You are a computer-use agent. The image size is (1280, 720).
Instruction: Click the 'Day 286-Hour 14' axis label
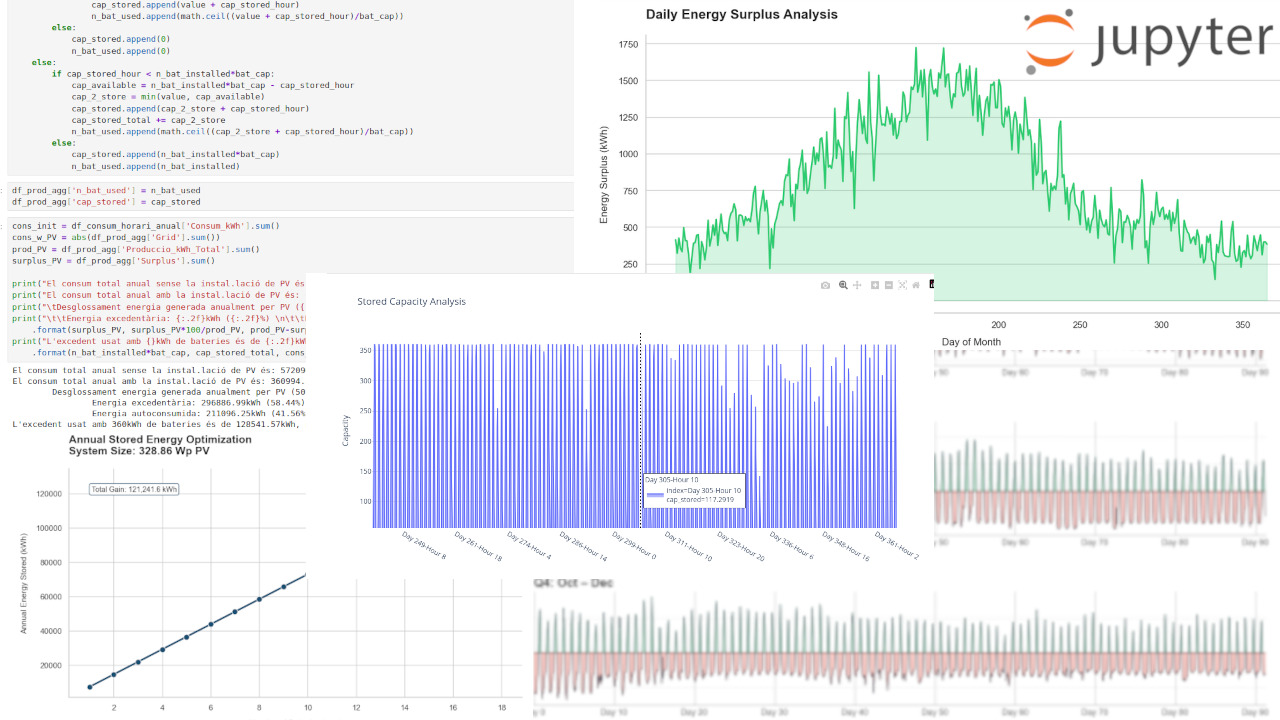582,545
